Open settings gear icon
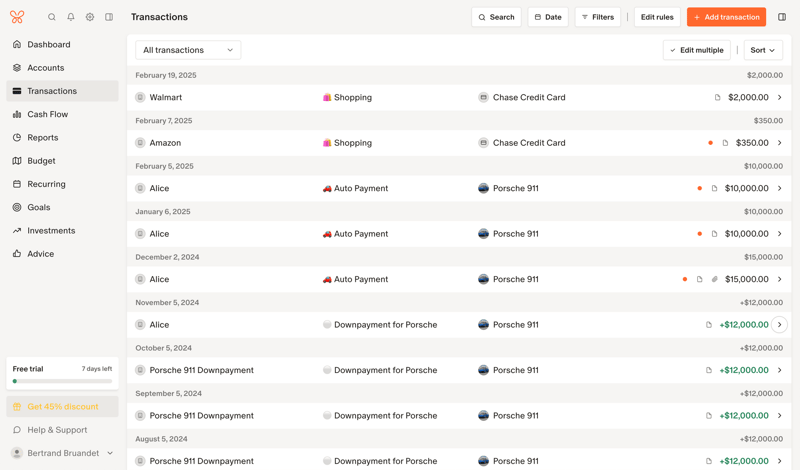The height and width of the screenshot is (470, 800). tap(90, 17)
